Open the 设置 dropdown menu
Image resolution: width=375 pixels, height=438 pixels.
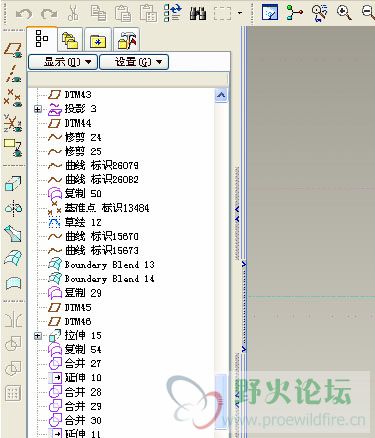pyautogui.click(x=134, y=62)
